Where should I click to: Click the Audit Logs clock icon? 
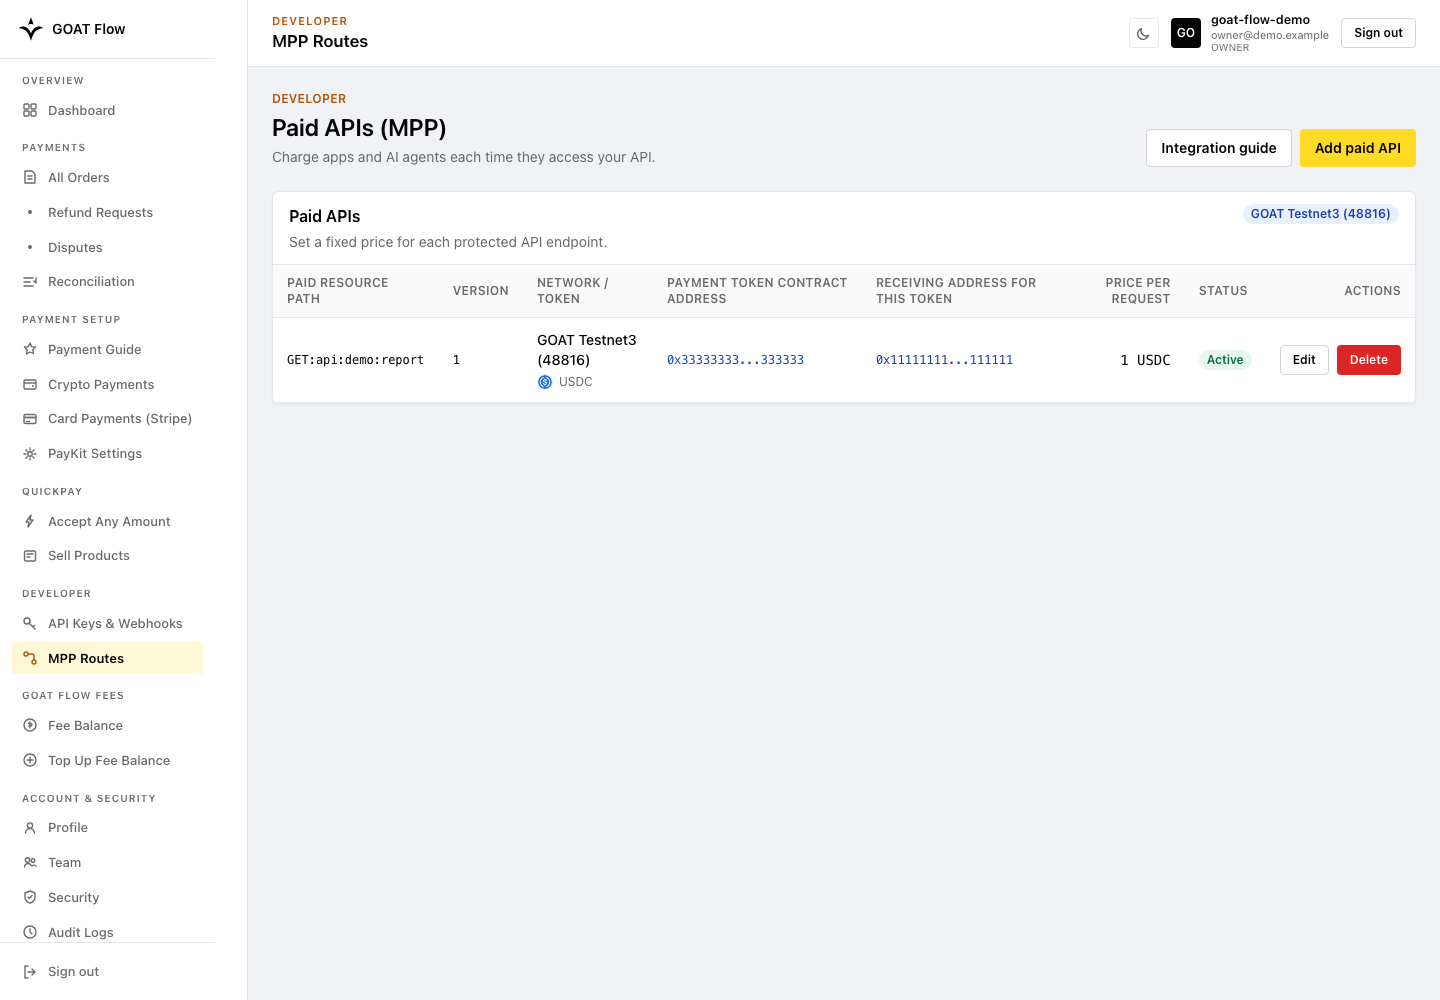tap(30, 932)
